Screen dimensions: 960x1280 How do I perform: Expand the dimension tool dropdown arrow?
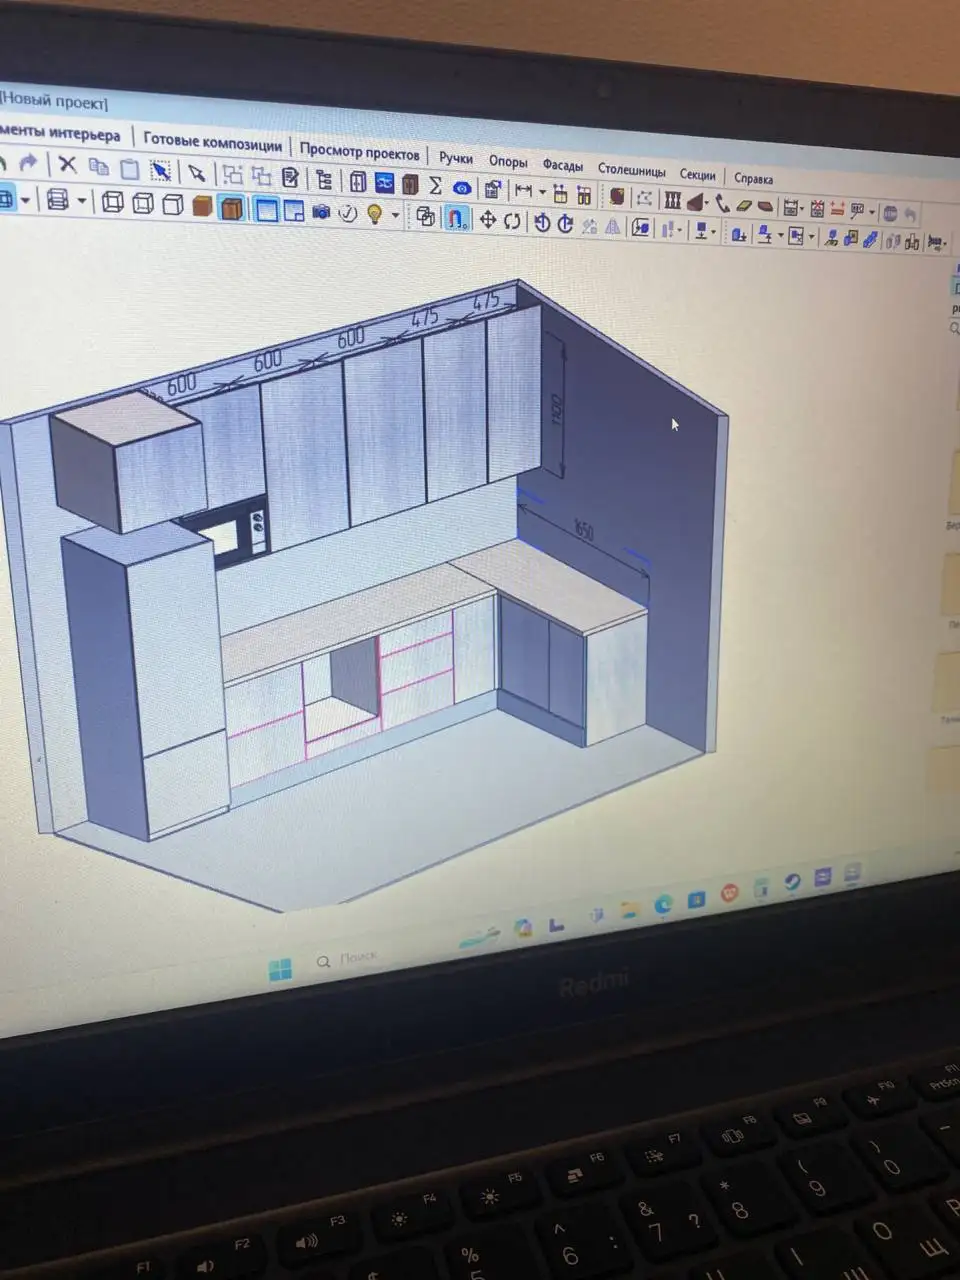[542, 192]
